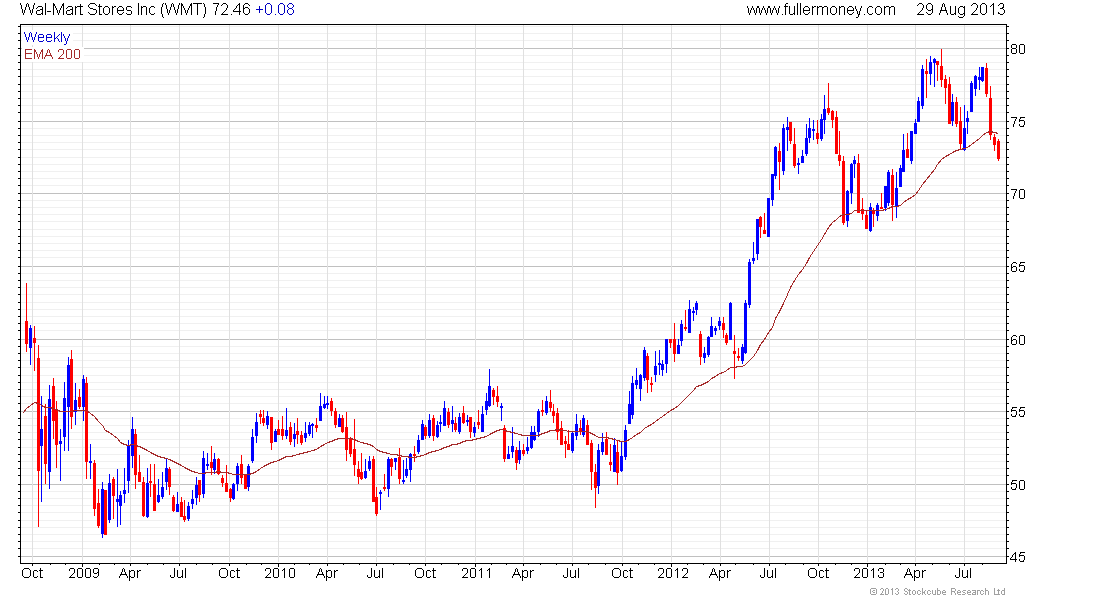Screen dimensions: 1100x600
Task: Click the 65 price axis label
Action: click(x=1017, y=267)
